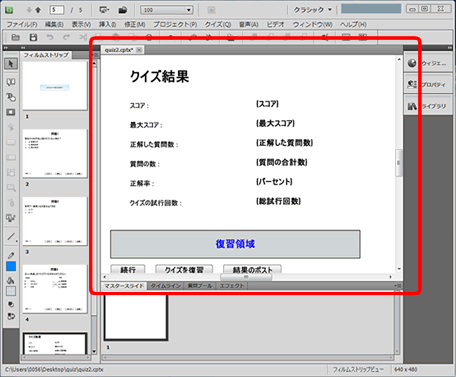Choose the Text Caption tool
Image resolution: width=456 pixels, height=377 pixels.
coord(11,82)
